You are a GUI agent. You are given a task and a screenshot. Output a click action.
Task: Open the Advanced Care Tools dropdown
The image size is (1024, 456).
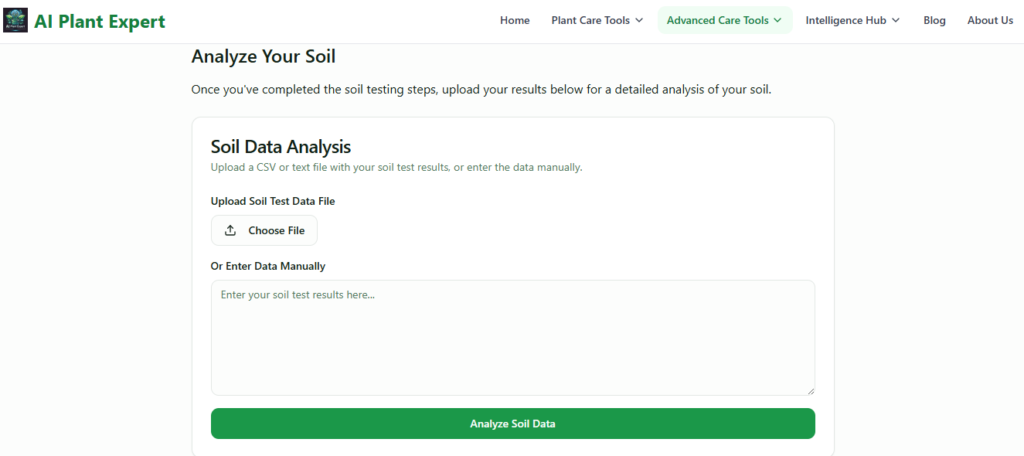click(x=724, y=21)
